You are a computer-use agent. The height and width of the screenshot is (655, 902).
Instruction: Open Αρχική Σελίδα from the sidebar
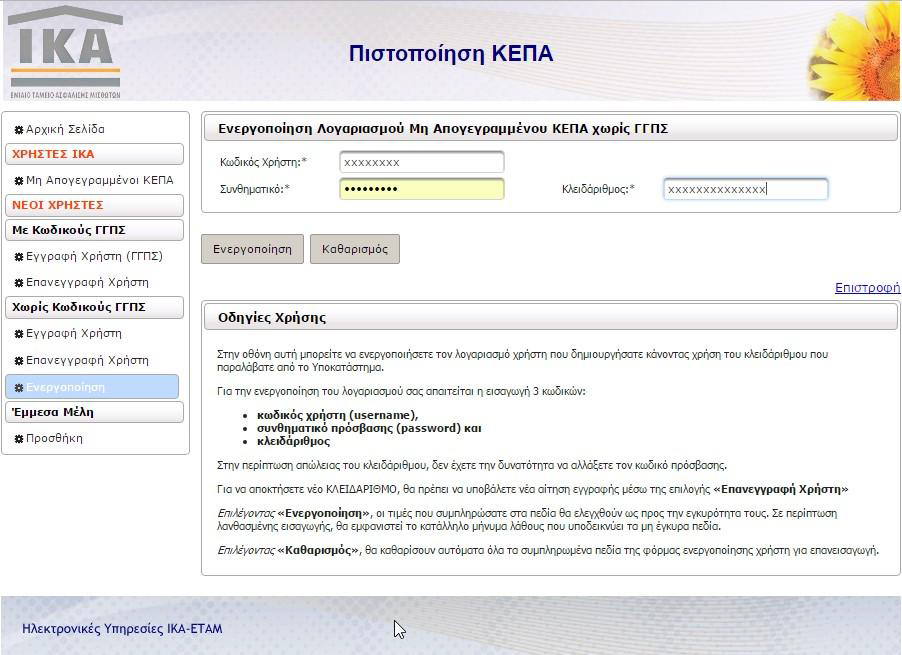pyautogui.click(x=65, y=129)
